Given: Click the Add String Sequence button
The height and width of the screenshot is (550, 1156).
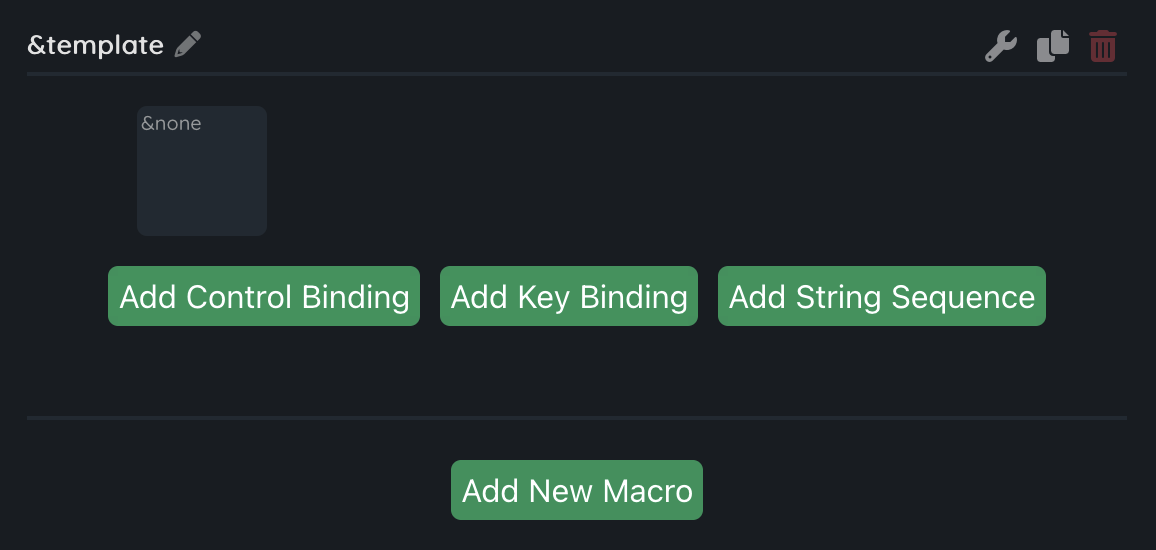Looking at the screenshot, I should (882, 296).
